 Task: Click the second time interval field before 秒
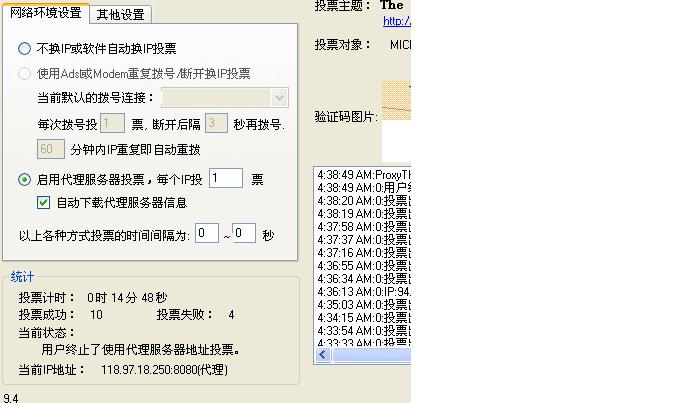(x=244, y=234)
